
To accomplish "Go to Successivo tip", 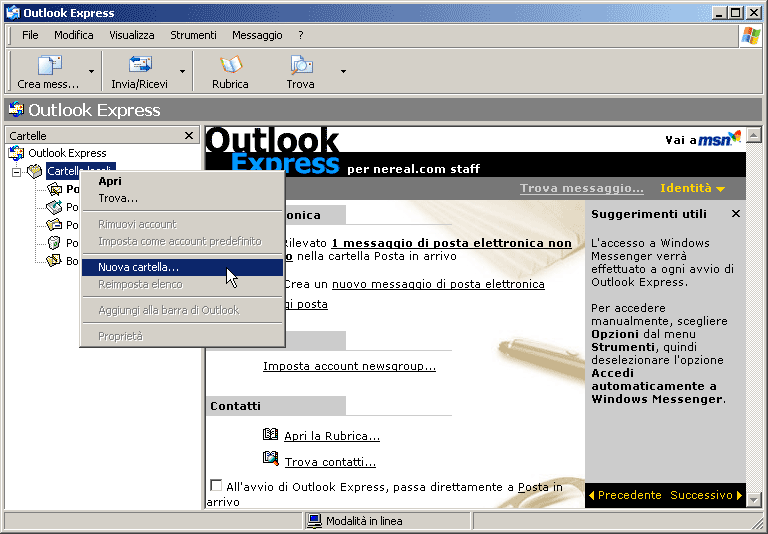I will click(706, 495).
